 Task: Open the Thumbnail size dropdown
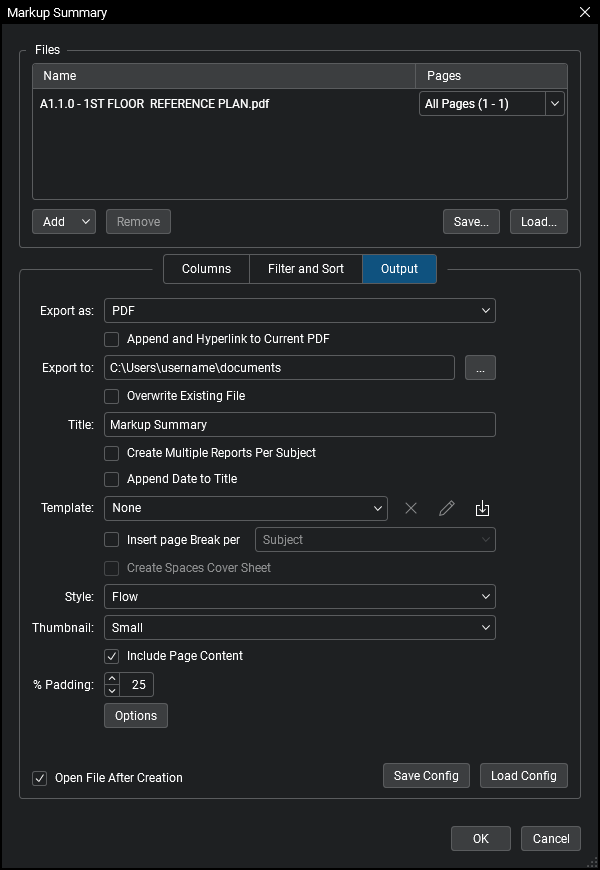[x=300, y=628]
